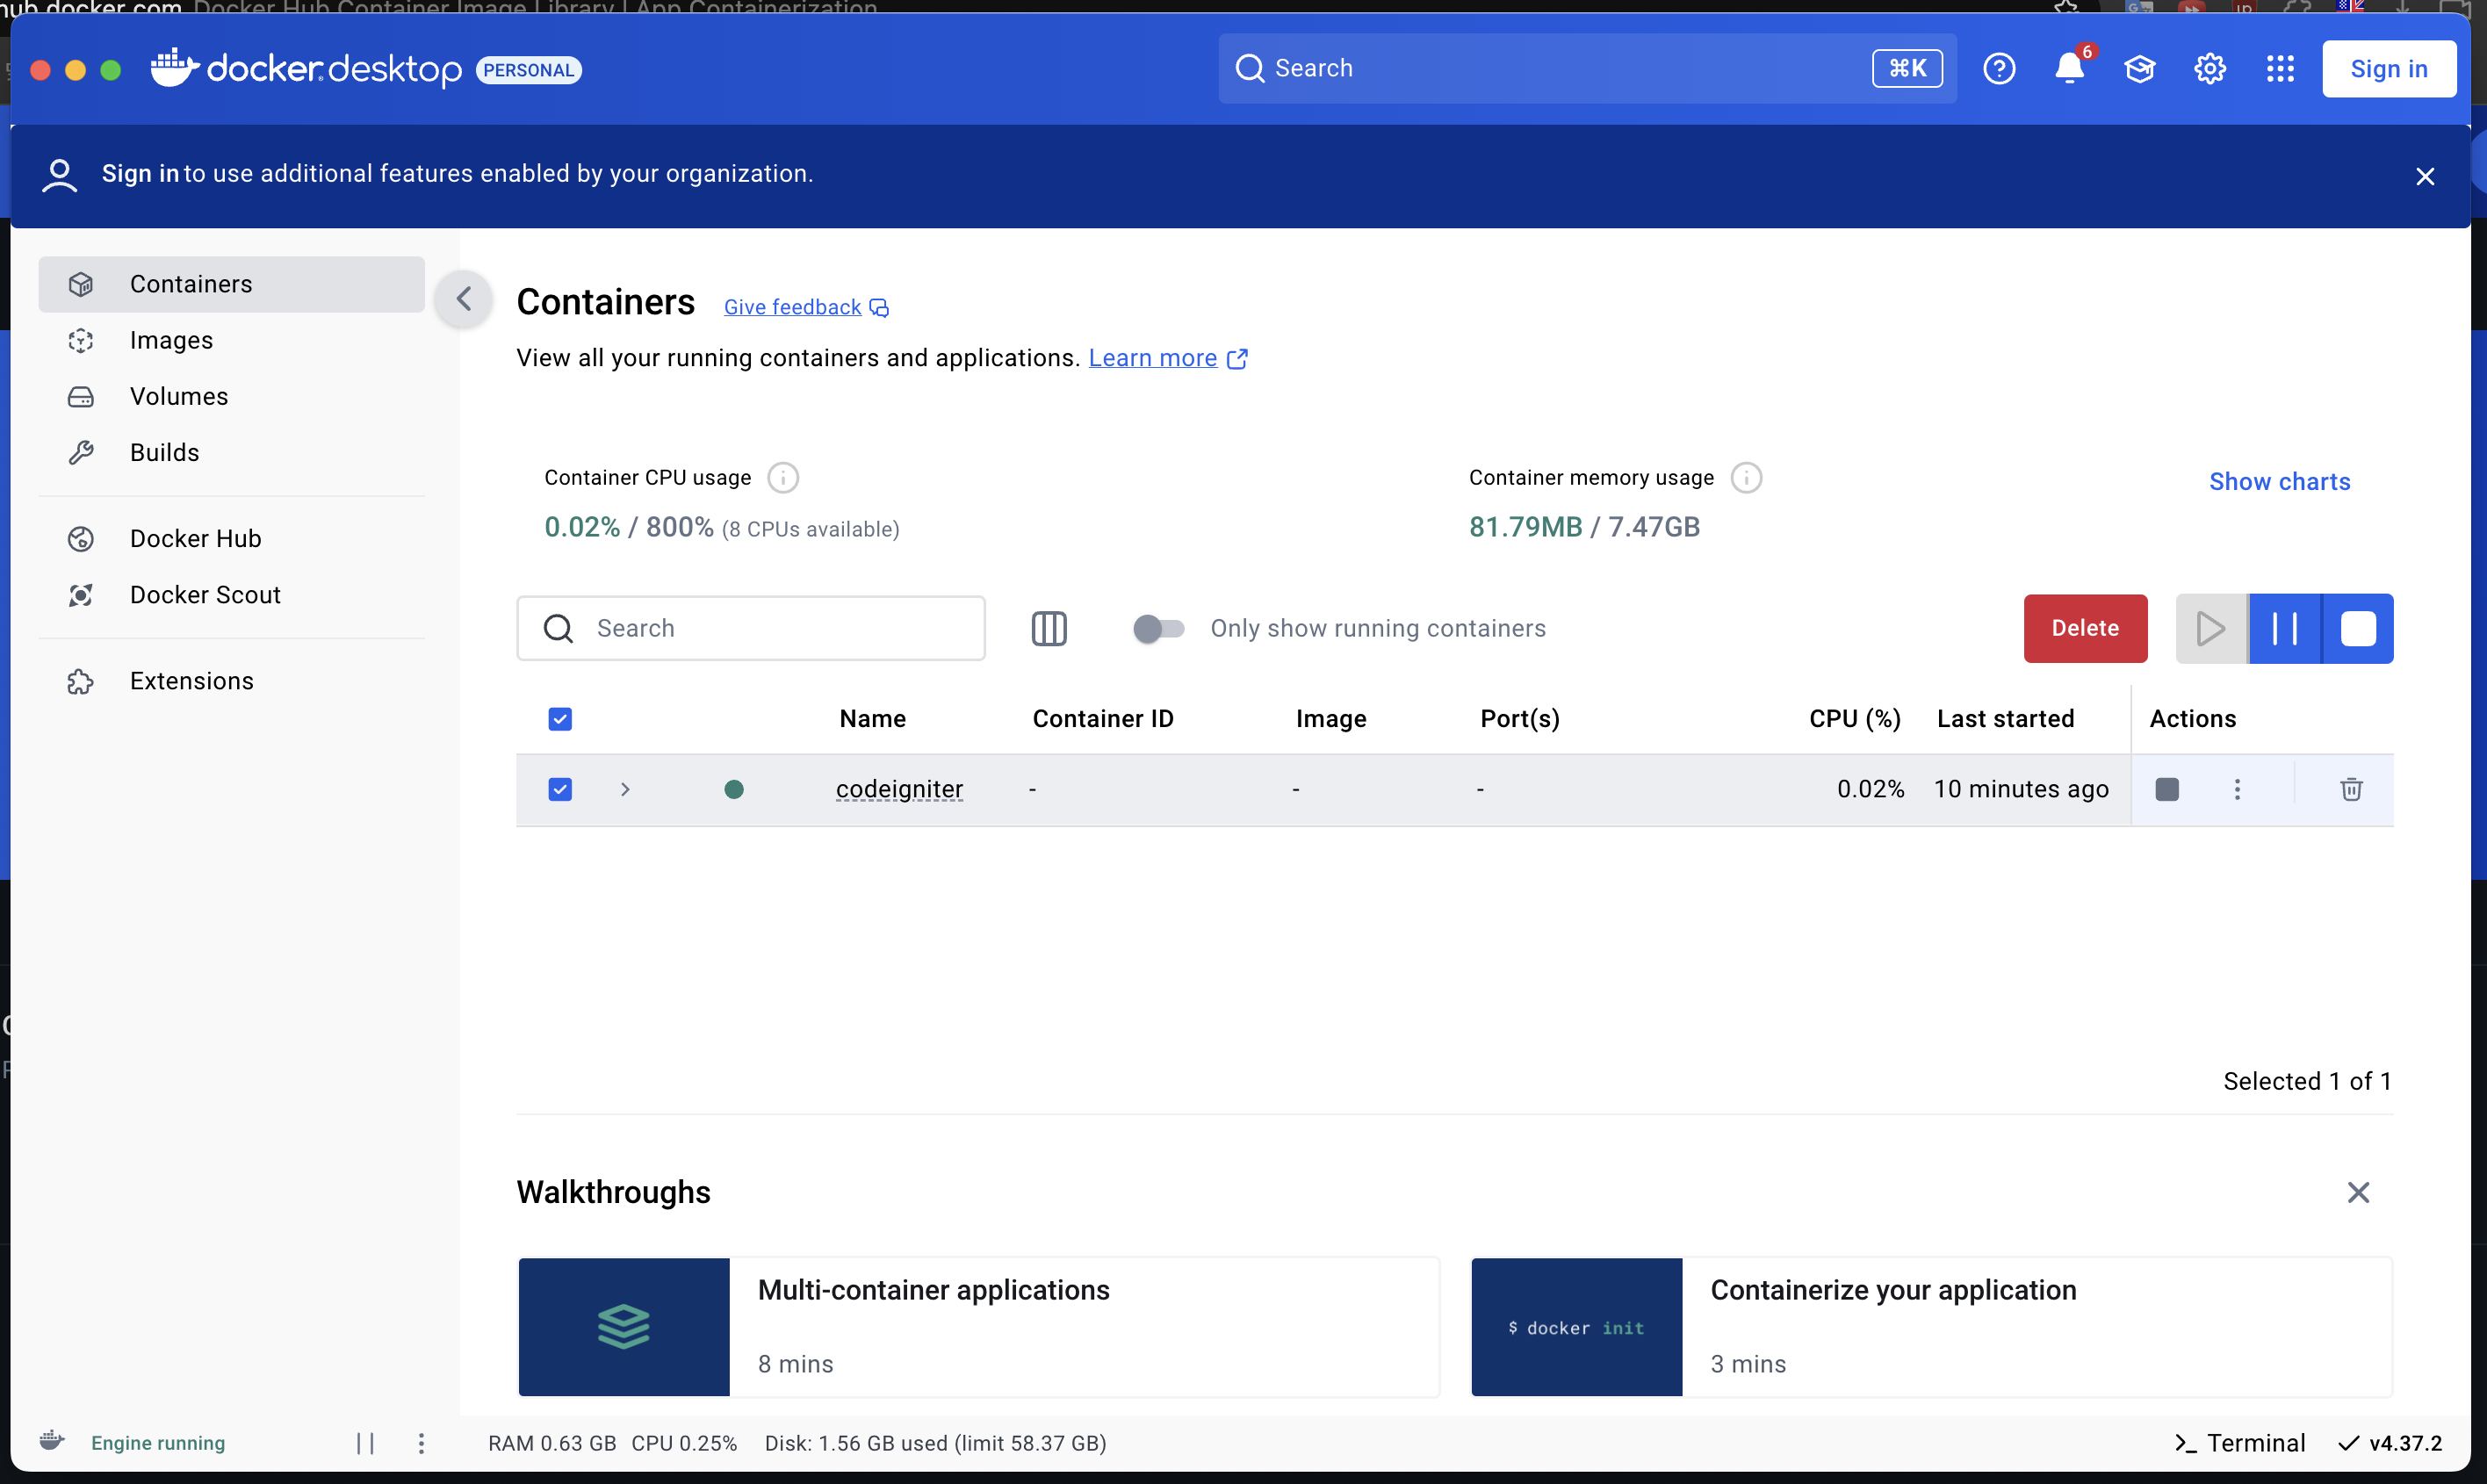The image size is (2487, 1484).
Task: Click the Docker whale logo
Action: pyautogui.click(x=174, y=68)
